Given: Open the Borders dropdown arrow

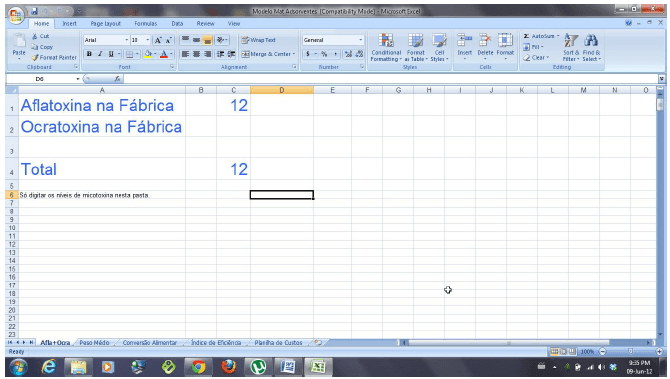Looking at the screenshot, I should tap(137, 54).
